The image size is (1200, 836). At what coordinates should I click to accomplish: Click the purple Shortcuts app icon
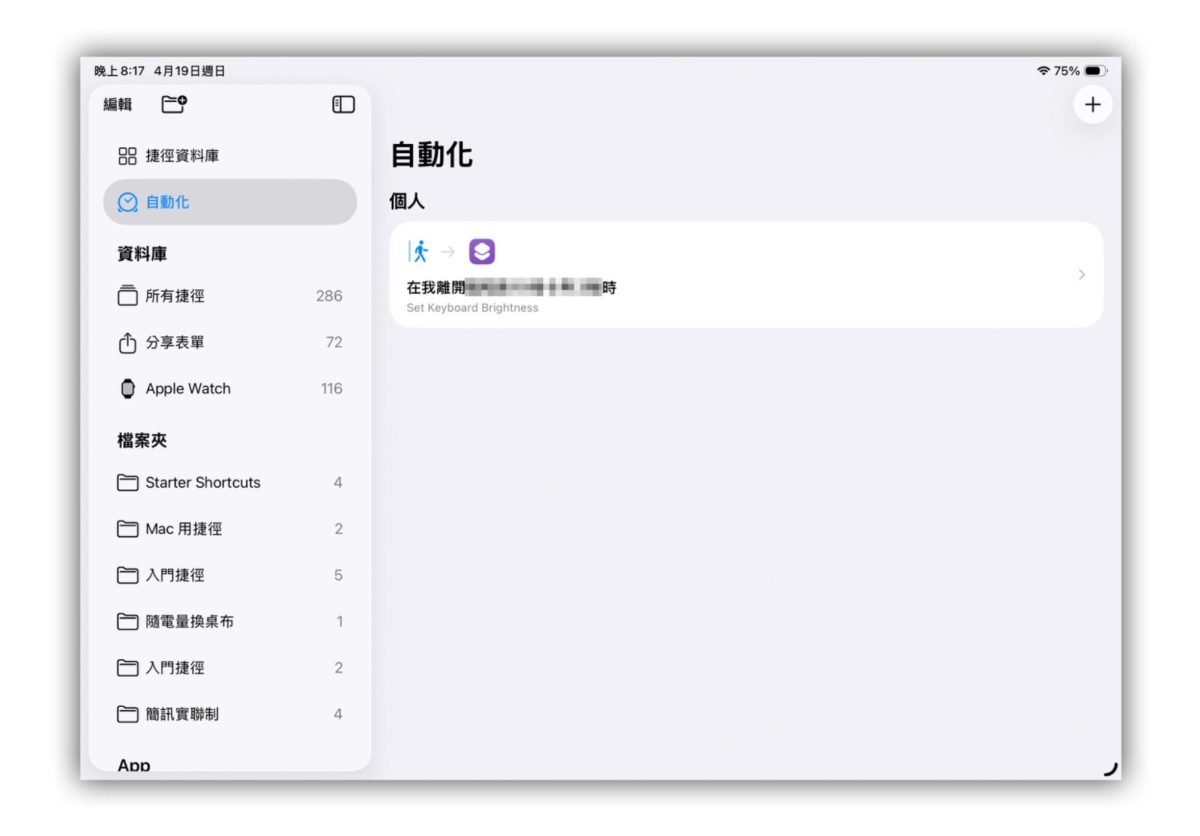(482, 252)
